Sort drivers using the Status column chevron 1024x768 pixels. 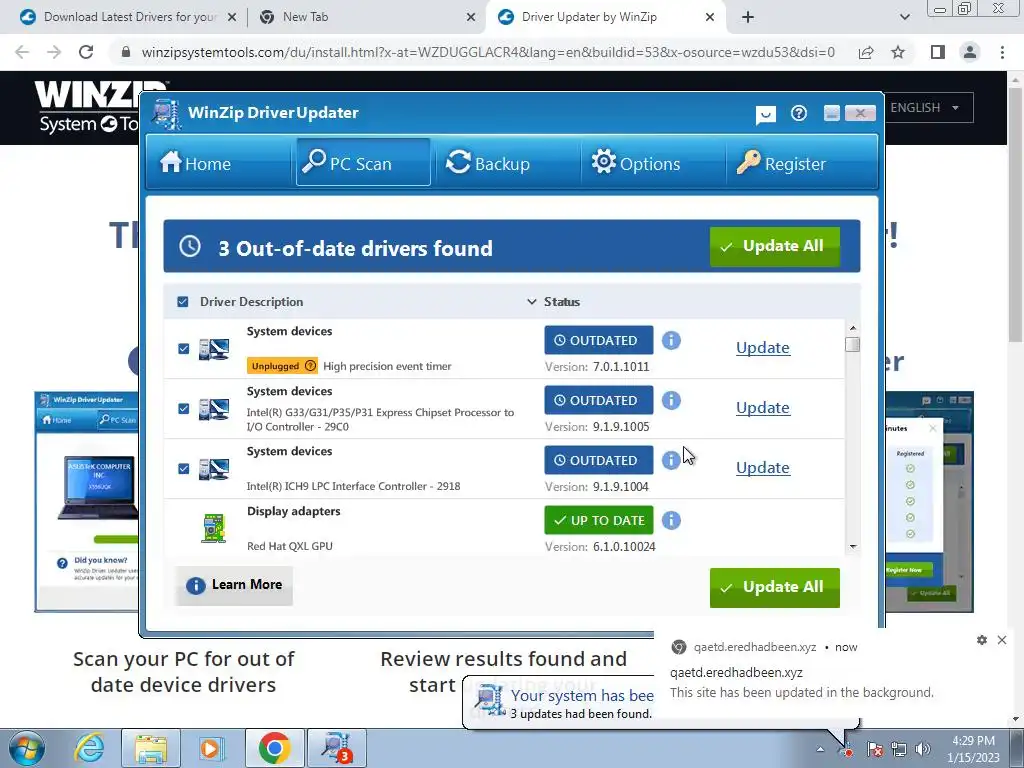532,302
